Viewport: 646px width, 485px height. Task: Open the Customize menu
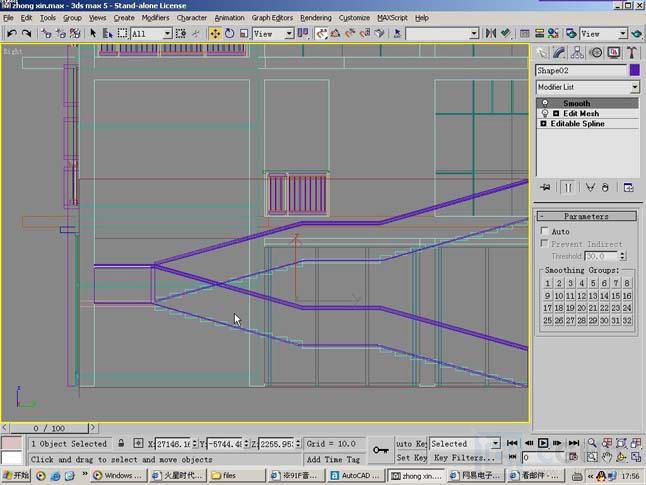click(x=354, y=18)
